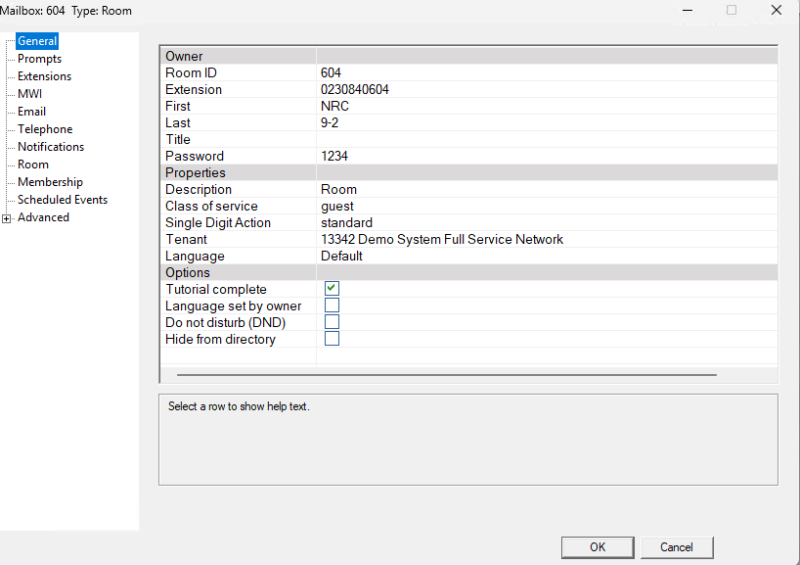Select the Single Digit Action label

click(218, 223)
